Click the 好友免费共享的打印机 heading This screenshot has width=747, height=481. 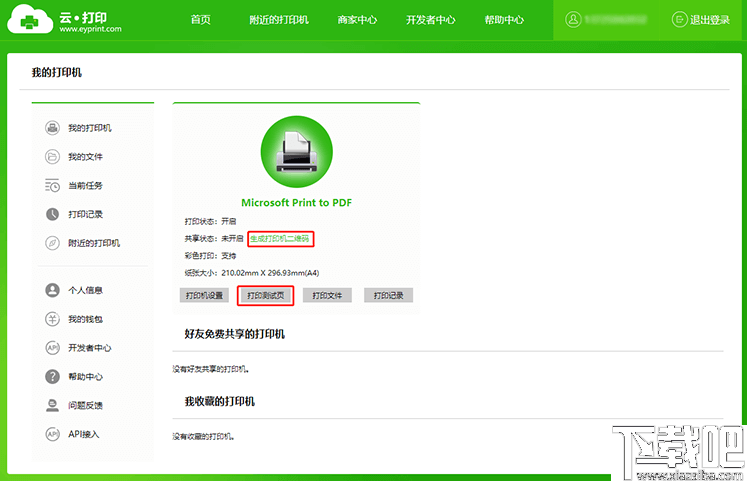(234, 334)
